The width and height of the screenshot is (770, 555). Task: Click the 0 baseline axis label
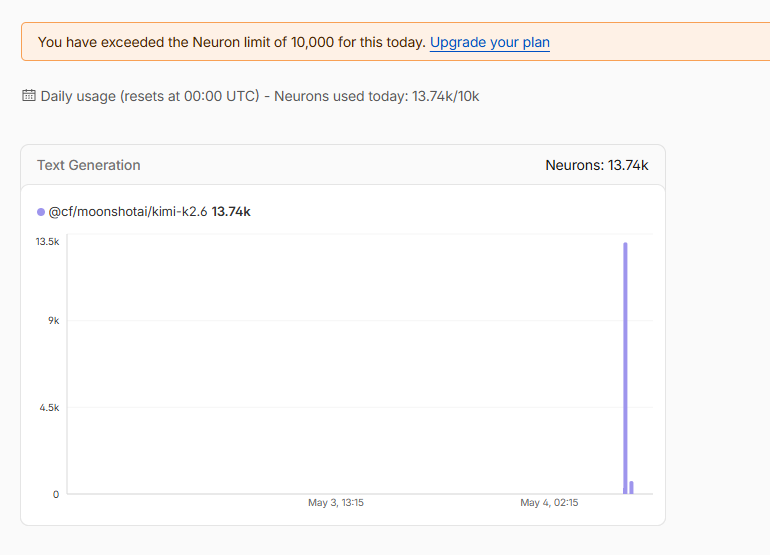56,494
